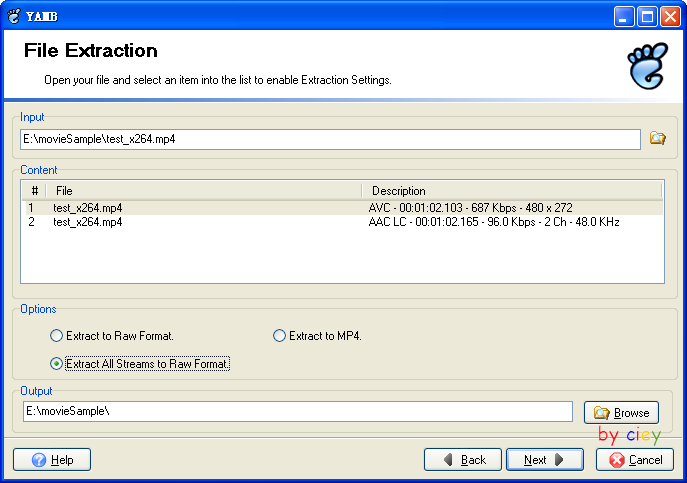
Task: Select the AVC video track row
Action: pyautogui.click(x=340, y=208)
